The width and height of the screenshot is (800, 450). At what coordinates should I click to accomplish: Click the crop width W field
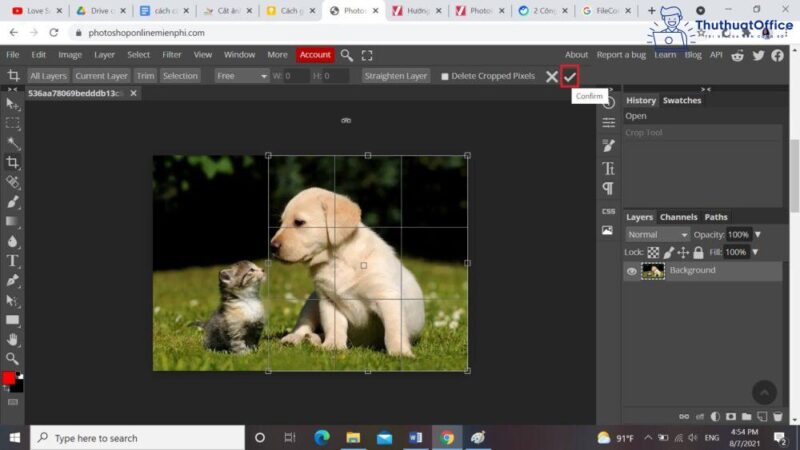click(x=296, y=76)
